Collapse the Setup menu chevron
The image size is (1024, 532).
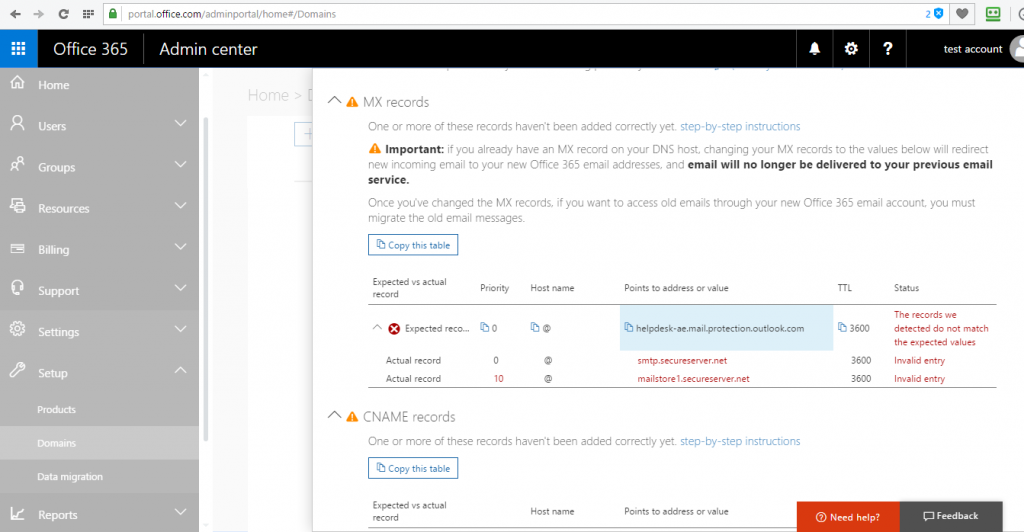click(x=181, y=369)
